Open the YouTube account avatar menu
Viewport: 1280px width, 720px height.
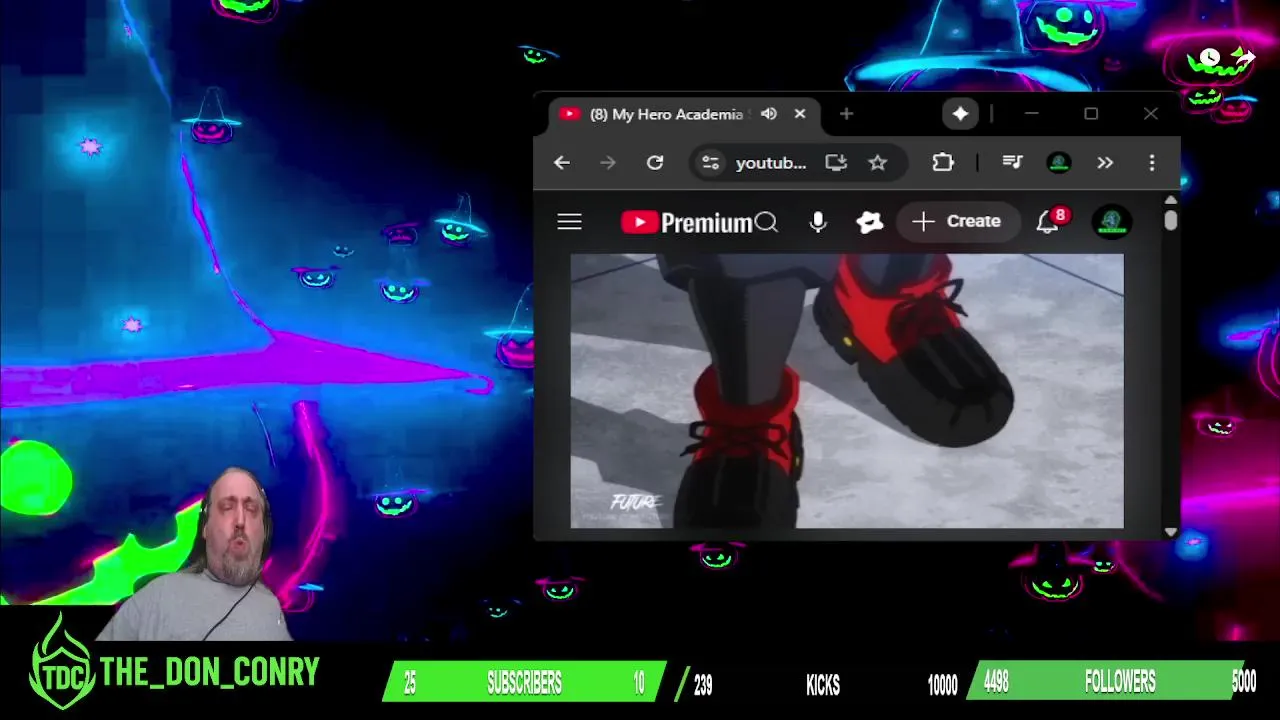(x=1112, y=222)
